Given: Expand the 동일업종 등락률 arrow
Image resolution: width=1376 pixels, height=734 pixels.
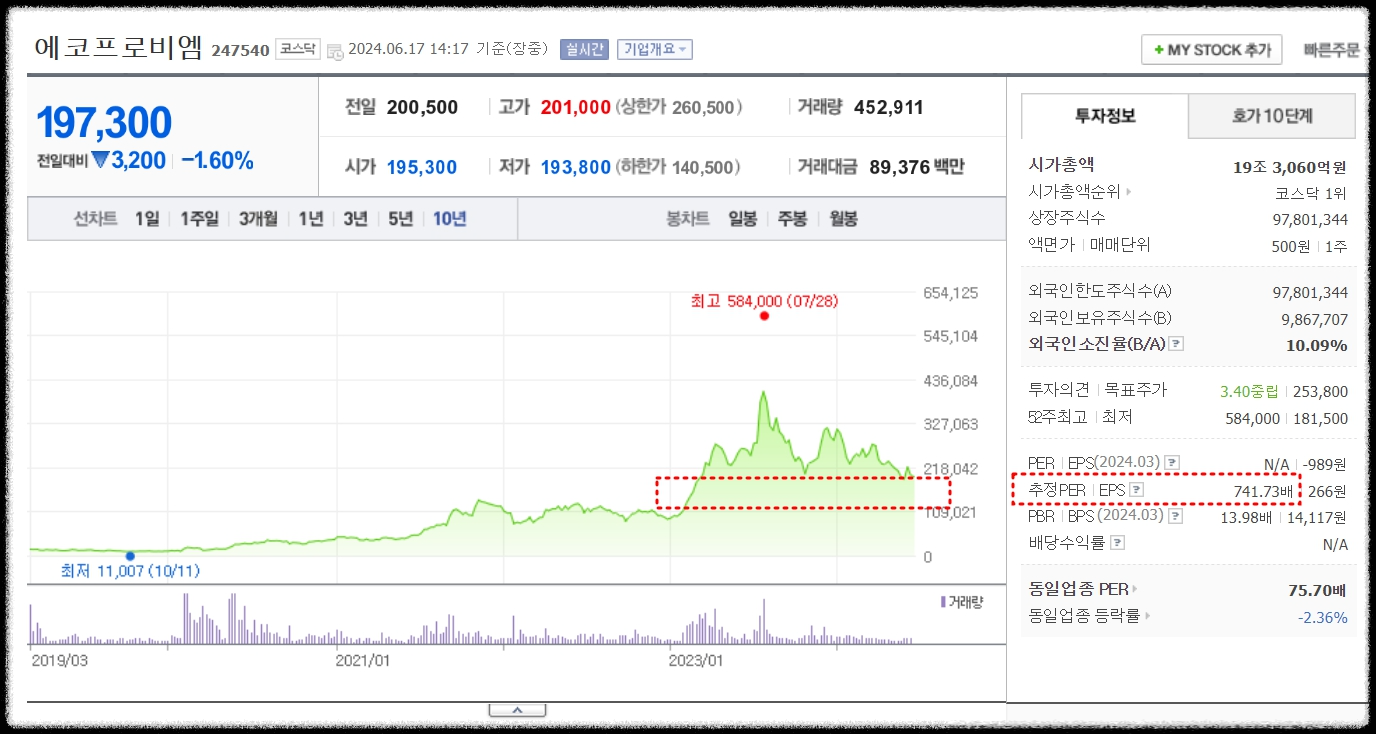Looking at the screenshot, I should coord(1148,616).
